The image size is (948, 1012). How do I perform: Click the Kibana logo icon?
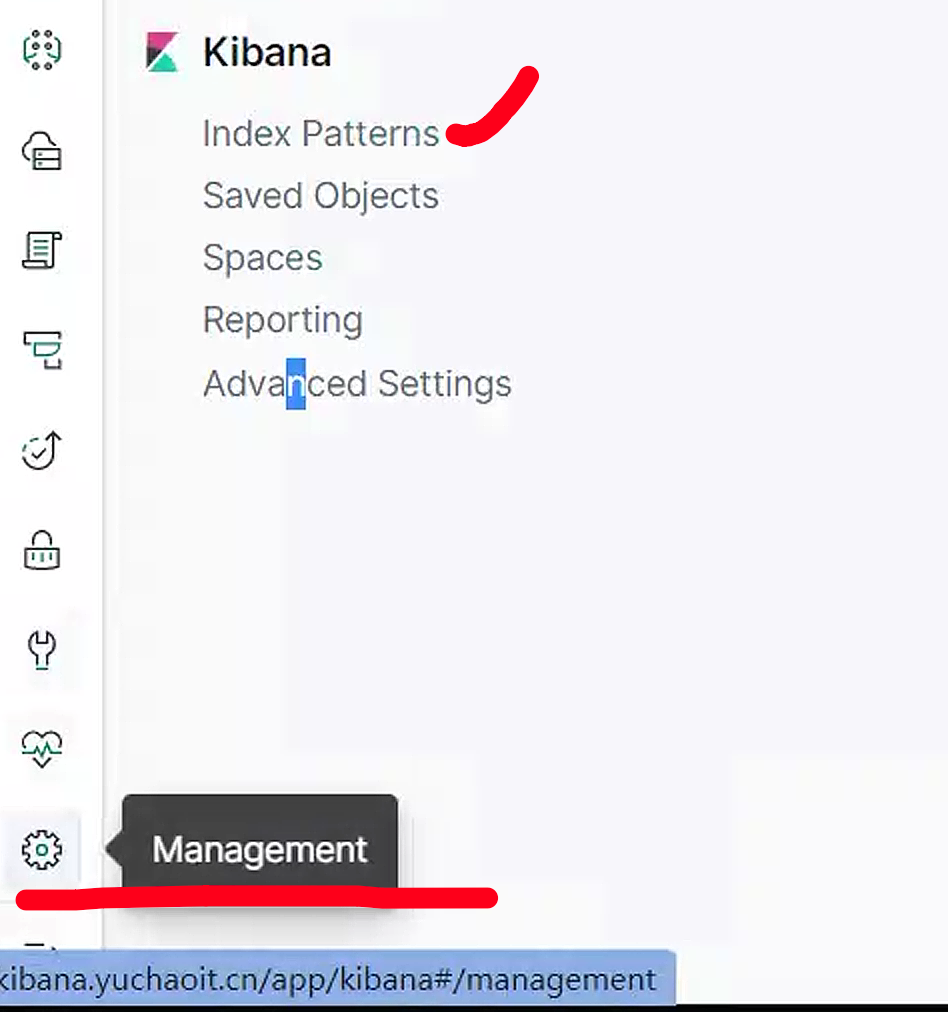pyautogui.click(x=162, y=53)
